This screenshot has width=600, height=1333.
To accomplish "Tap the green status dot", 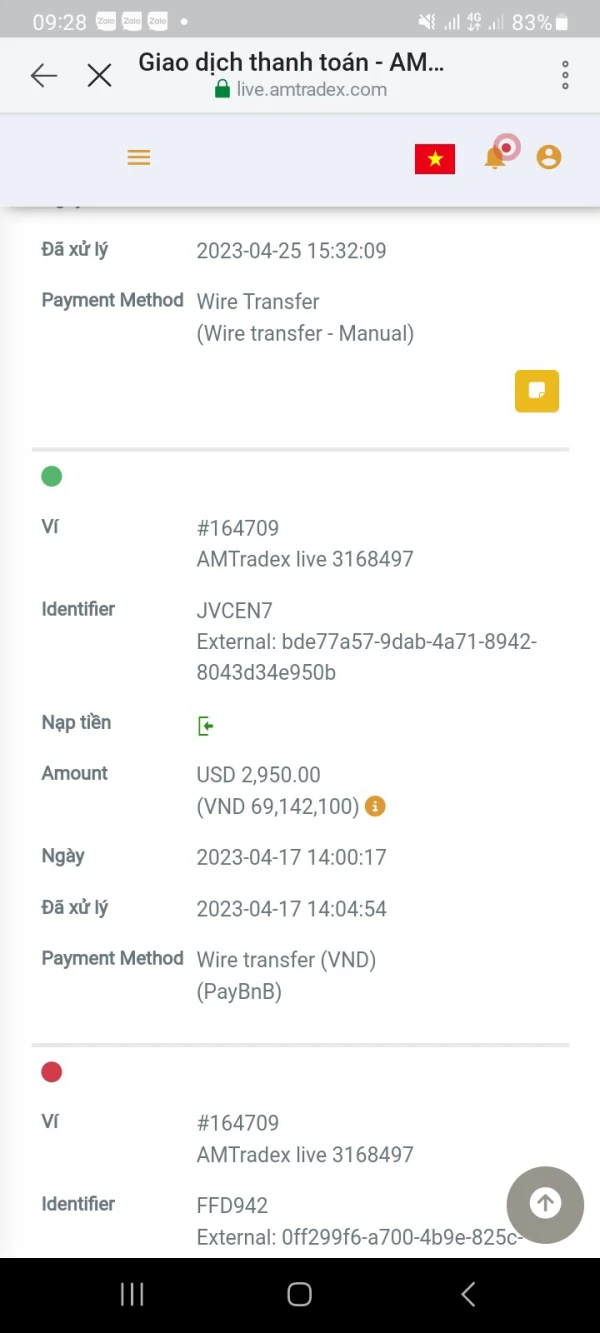I will pyautogui.click(x=52, y=477).
